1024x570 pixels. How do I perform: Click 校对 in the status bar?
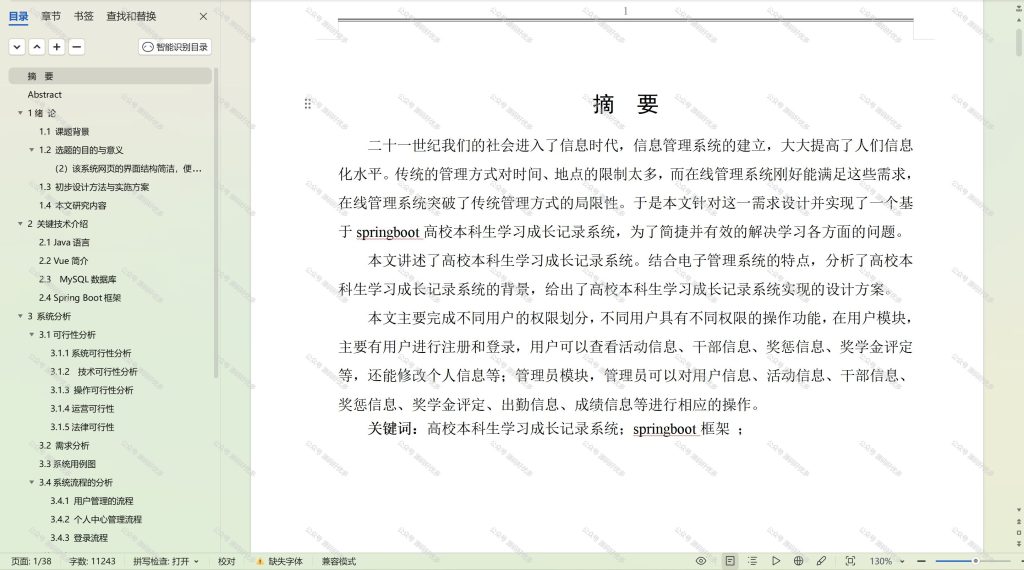tap(227, 562)
